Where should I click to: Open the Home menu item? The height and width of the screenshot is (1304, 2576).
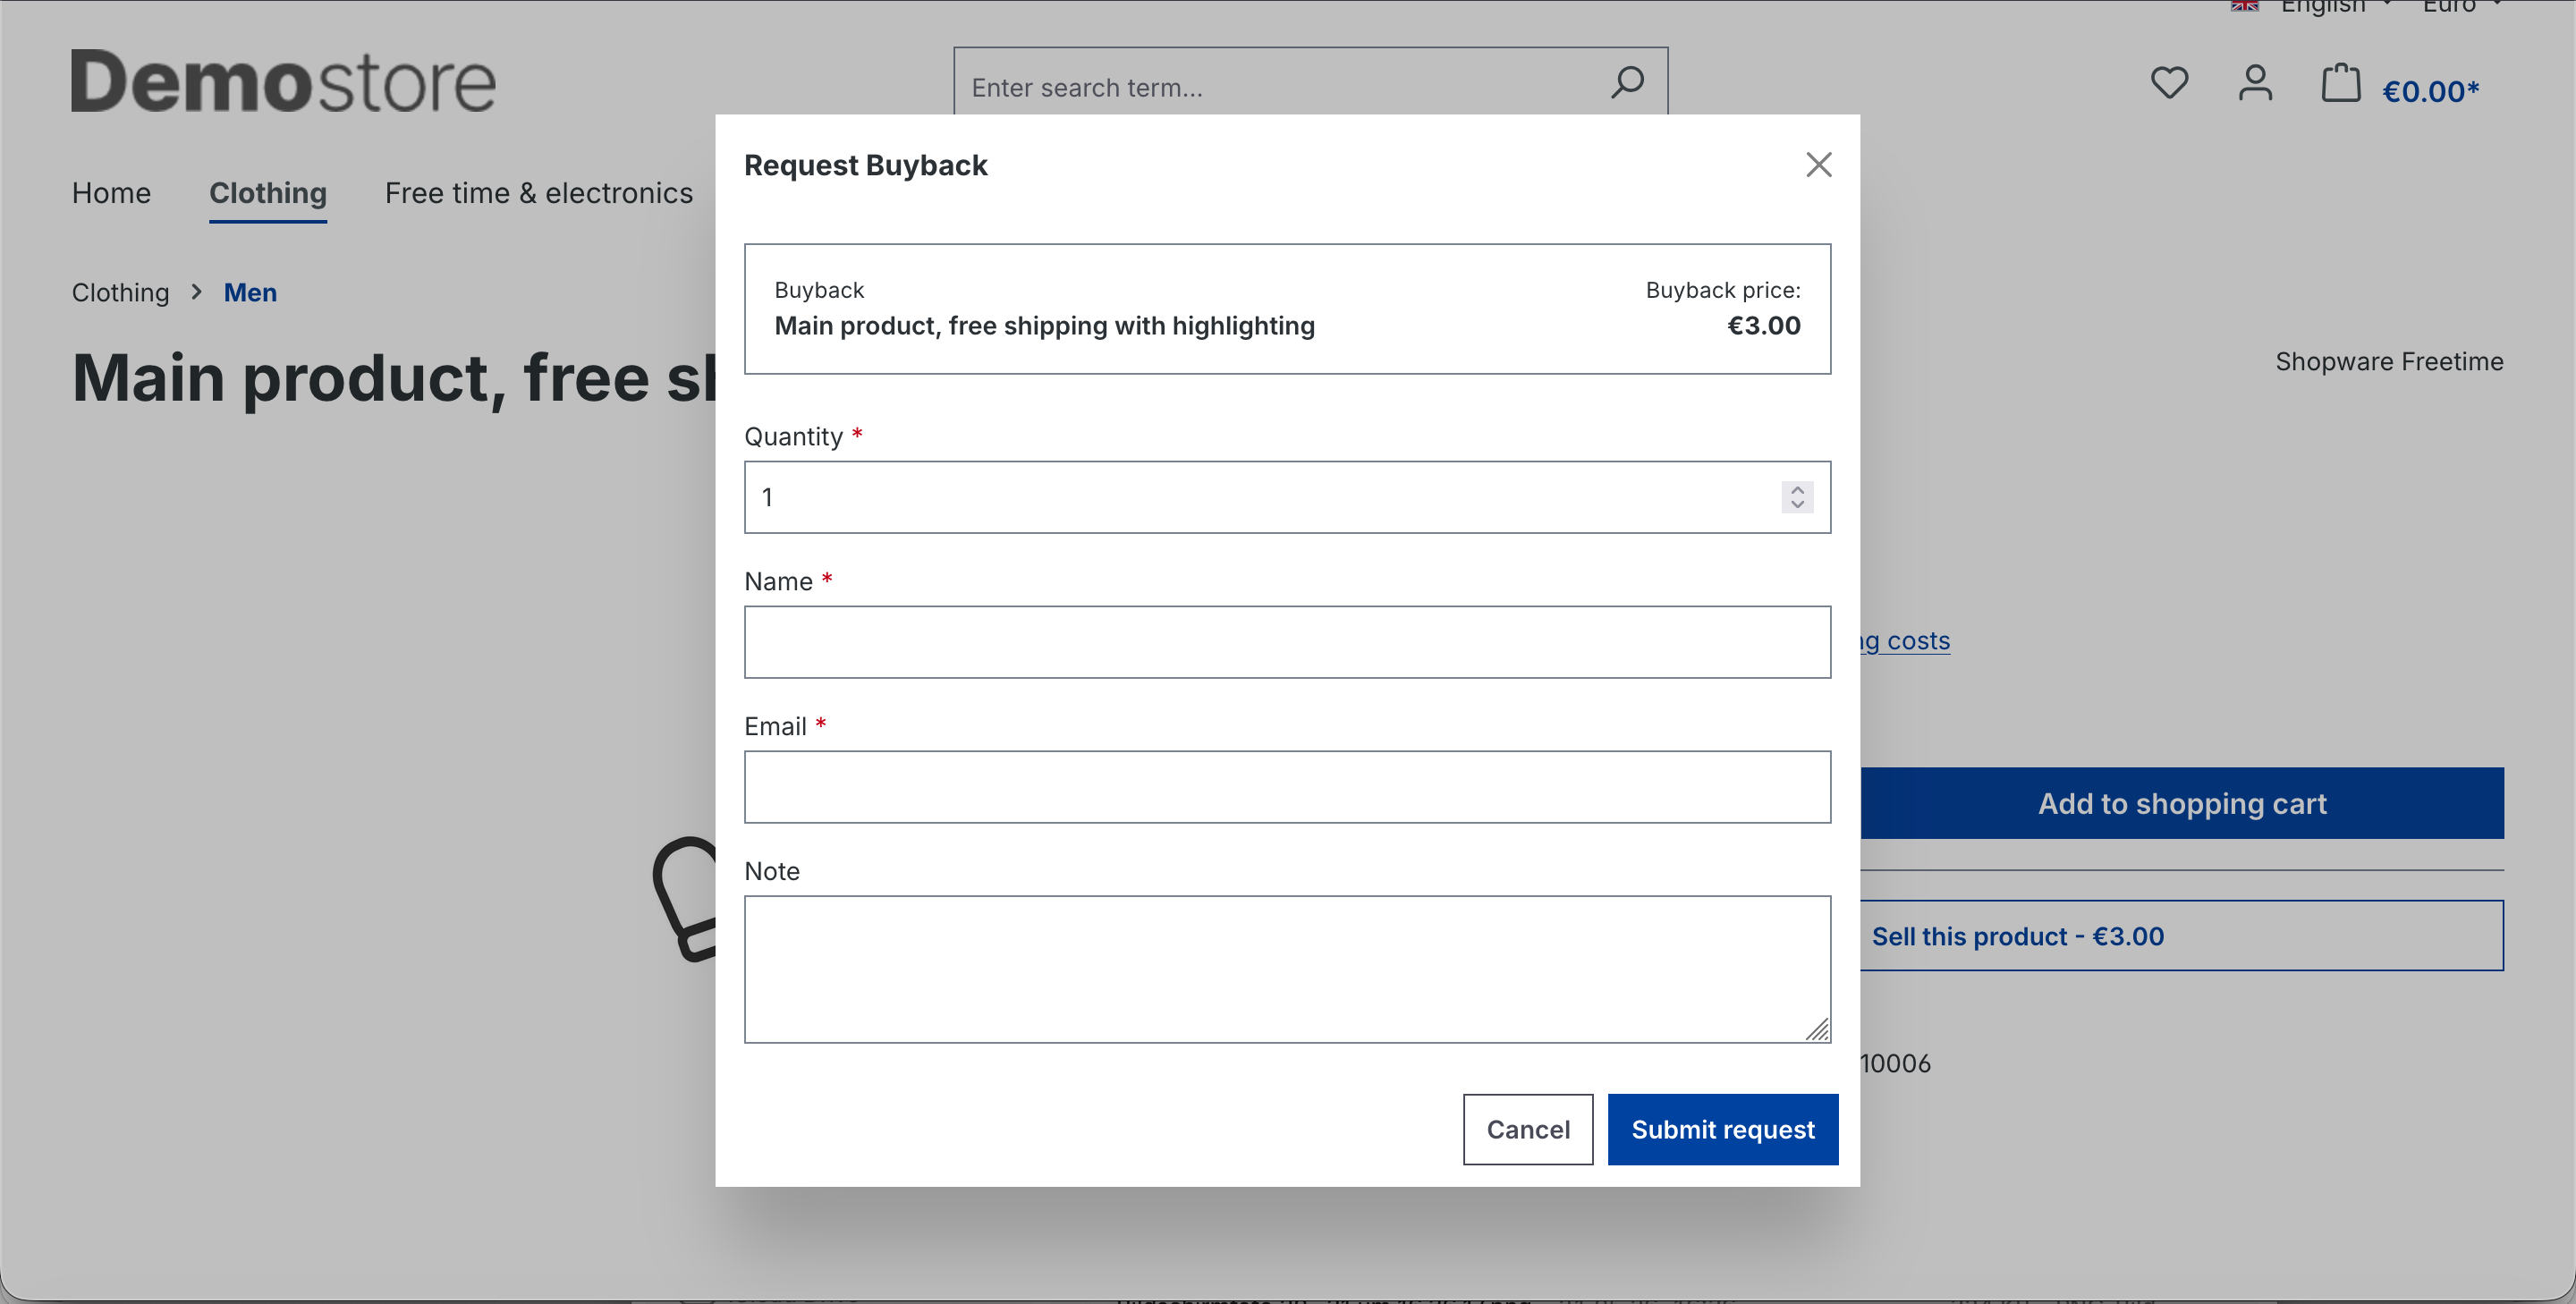point(111,193)
